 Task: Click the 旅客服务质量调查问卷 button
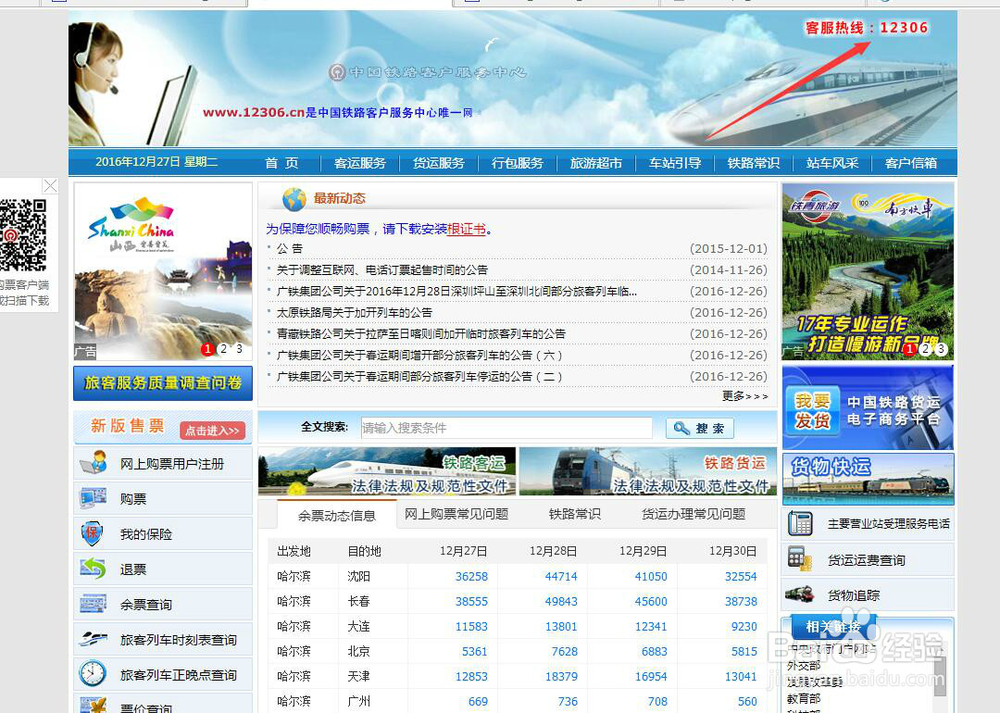click(163, 383)
